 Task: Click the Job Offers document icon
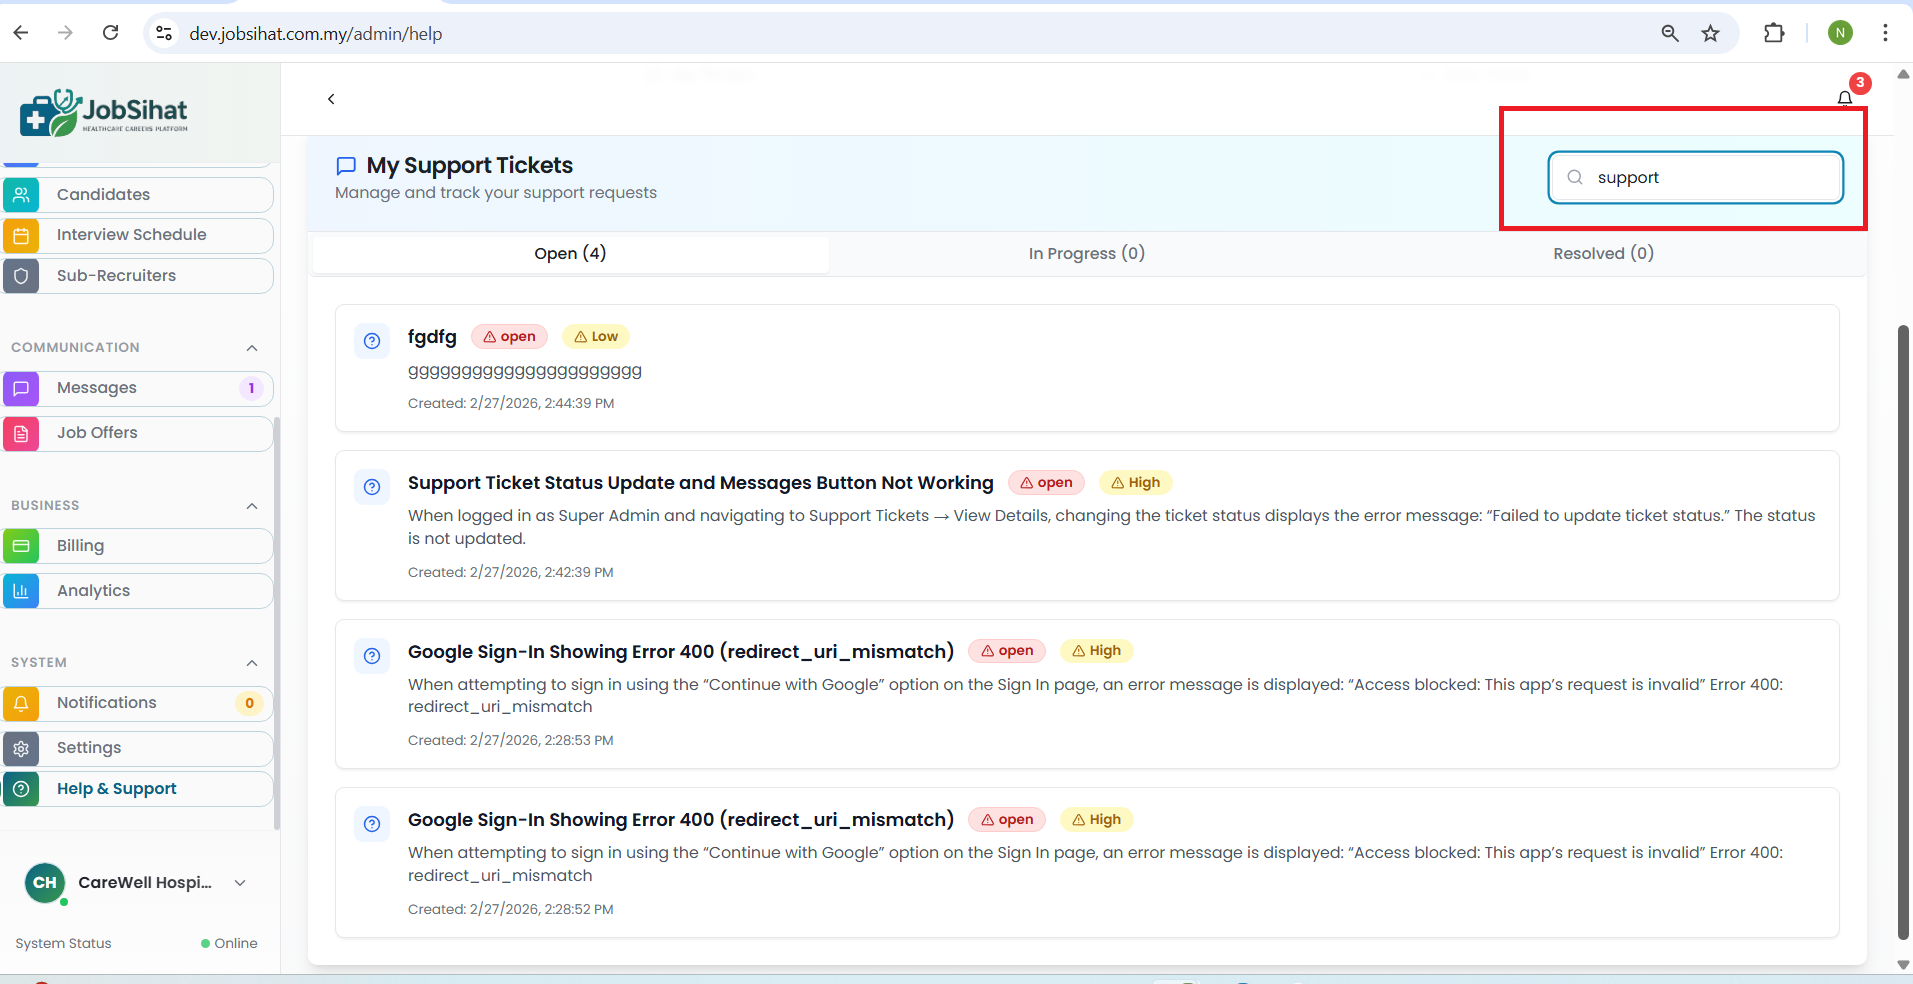point(21,434)
